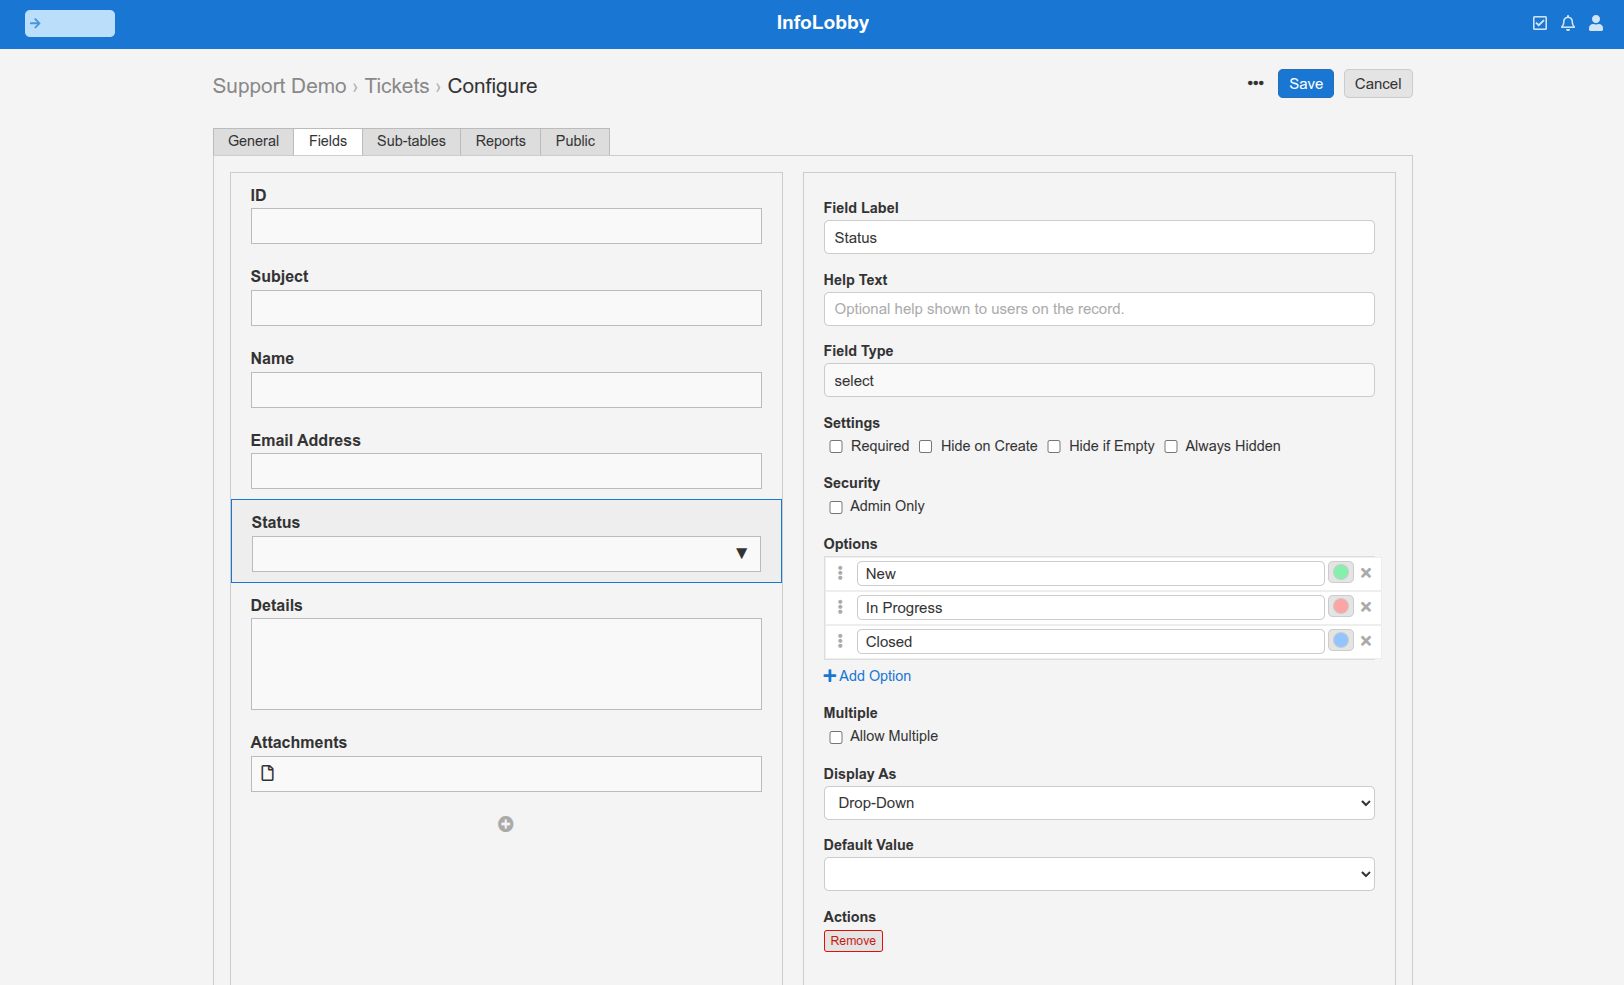Expand the Status field dropdown arrow
This screenshot has height=985, width=1624.
pos(741,554)
